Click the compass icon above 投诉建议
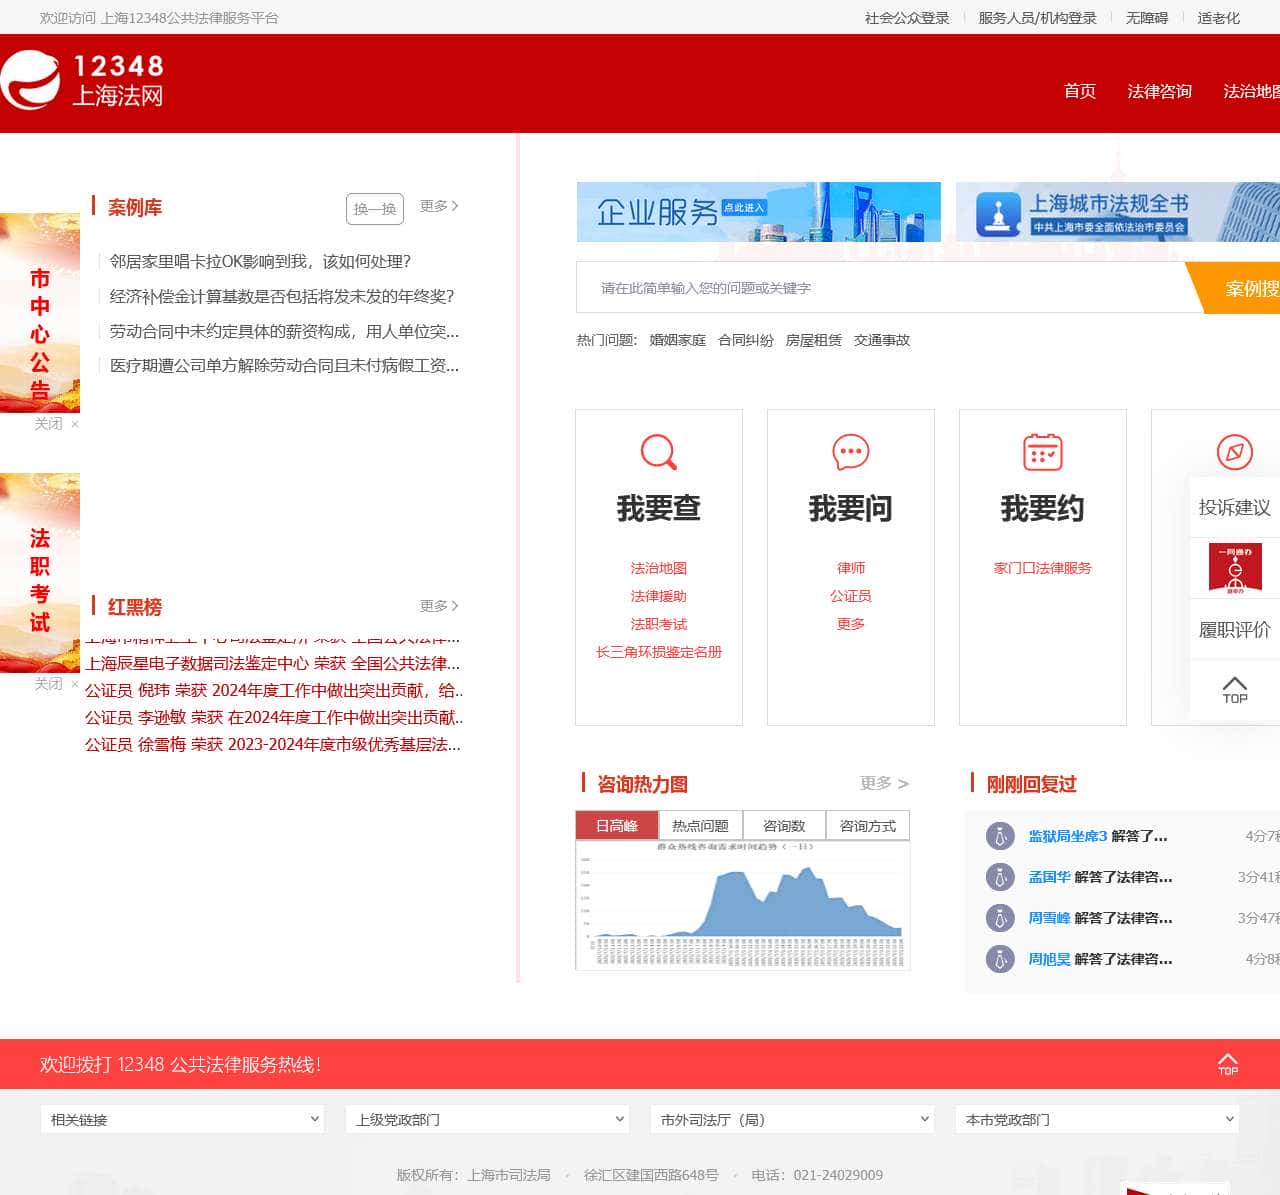The height and width of the screenshot is (1195, 1280). tap(1235, 452)
